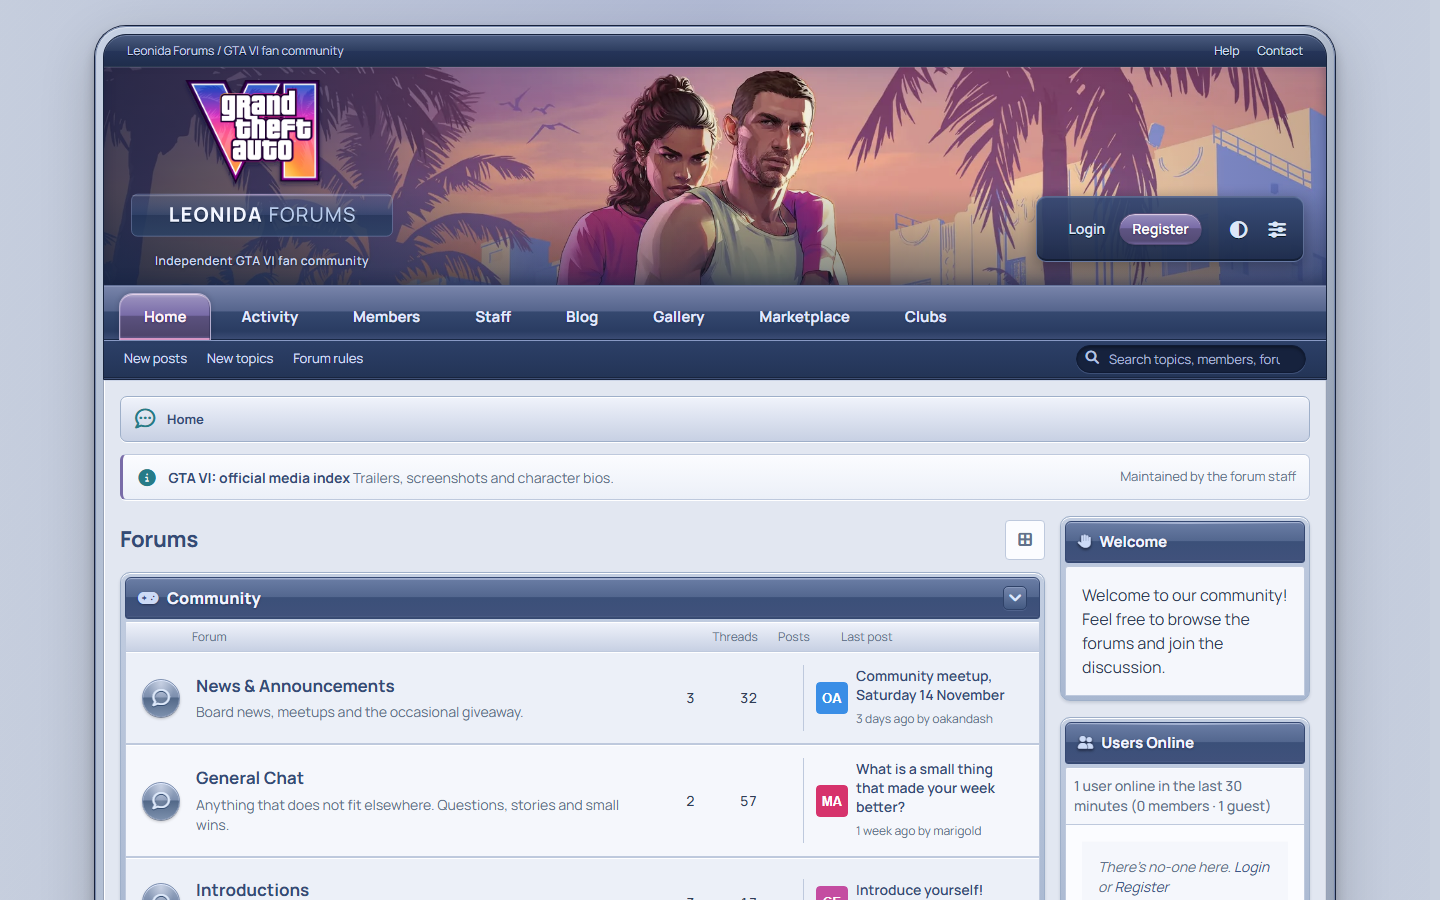The image size is (1440, 900).
Task: Open the News & Announcements forum
Action: pos(295,686)
